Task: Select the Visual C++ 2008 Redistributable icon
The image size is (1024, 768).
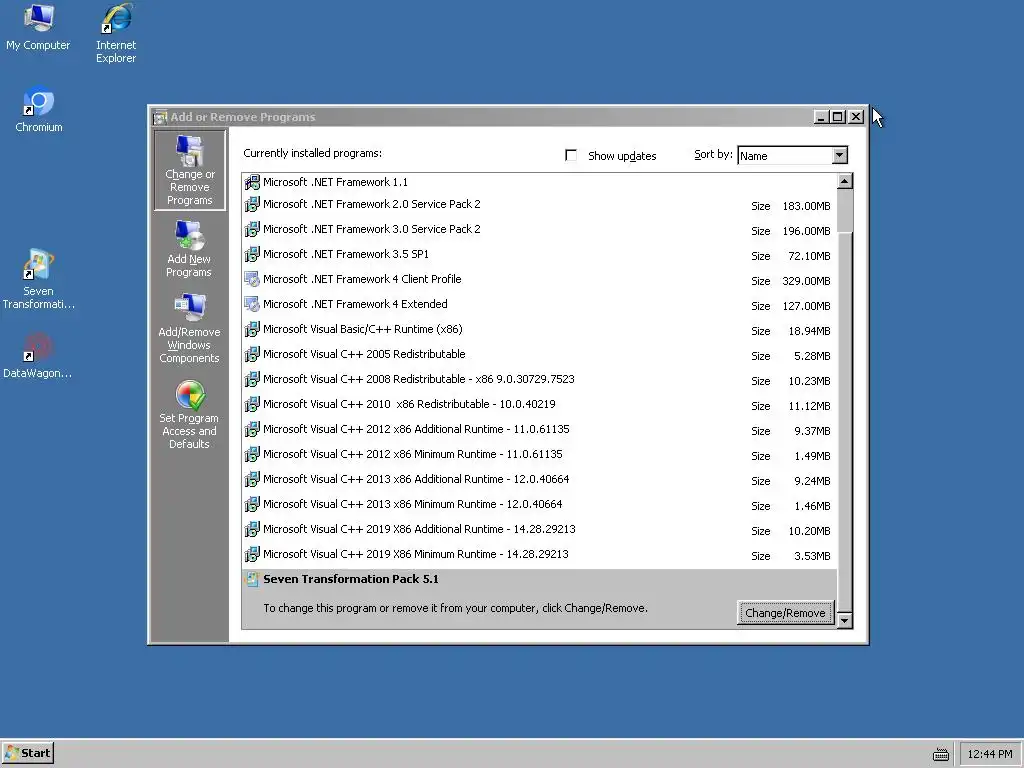Action: [x=252, y=379]
